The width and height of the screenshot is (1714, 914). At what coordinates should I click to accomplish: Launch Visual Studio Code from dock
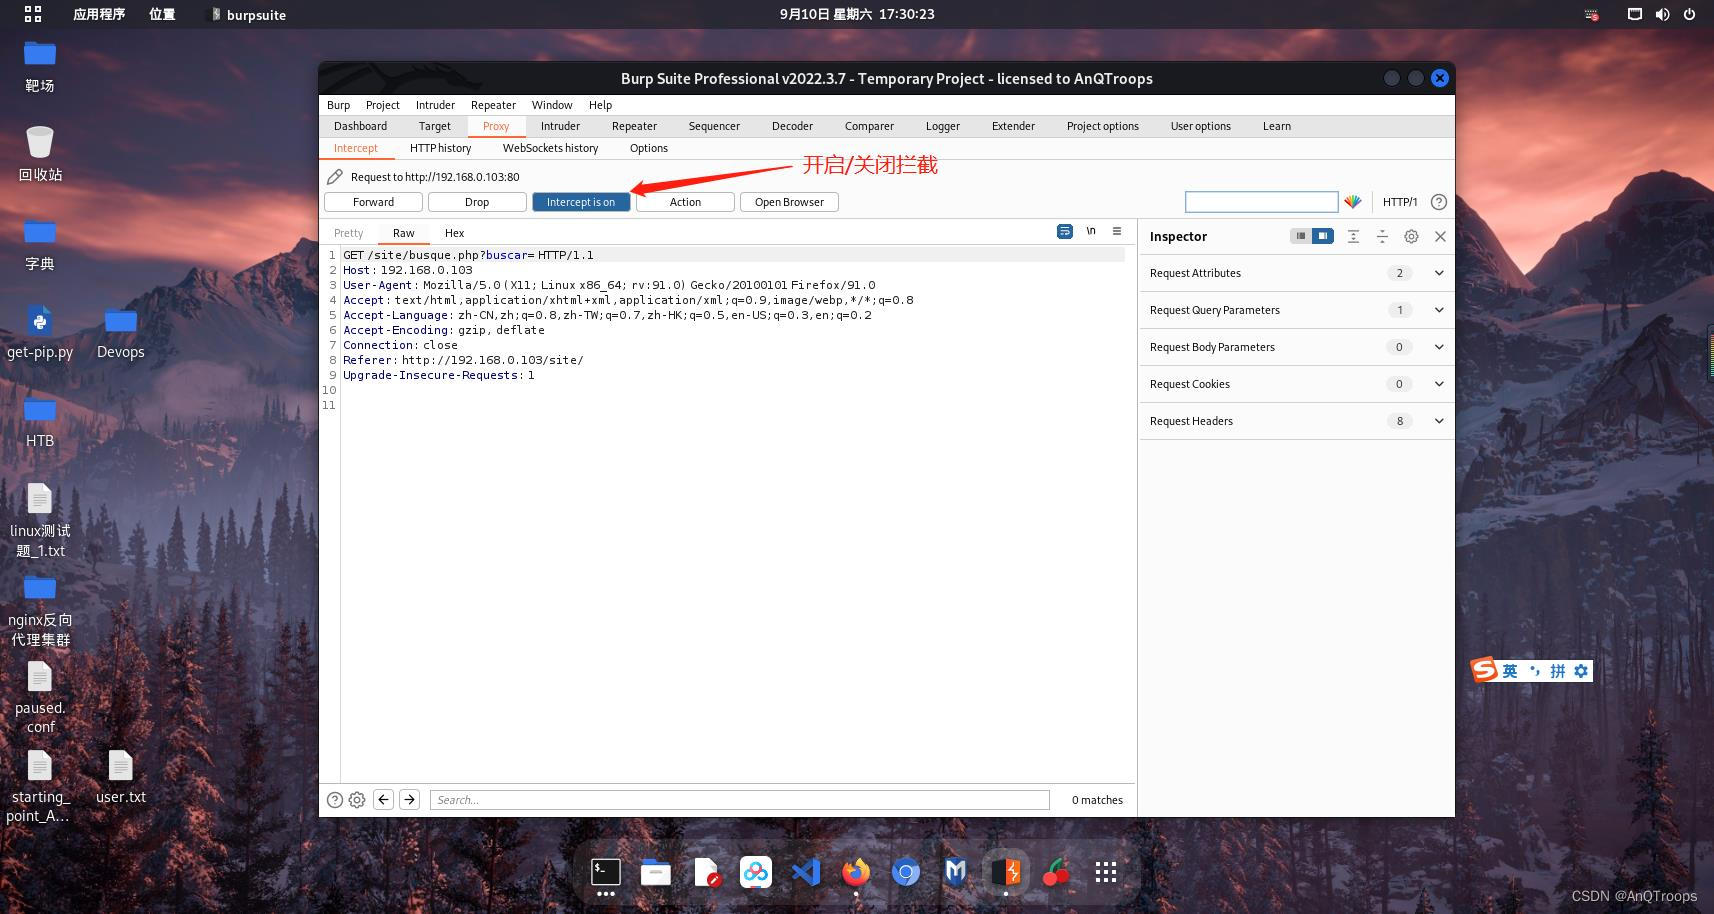(805, 873)
